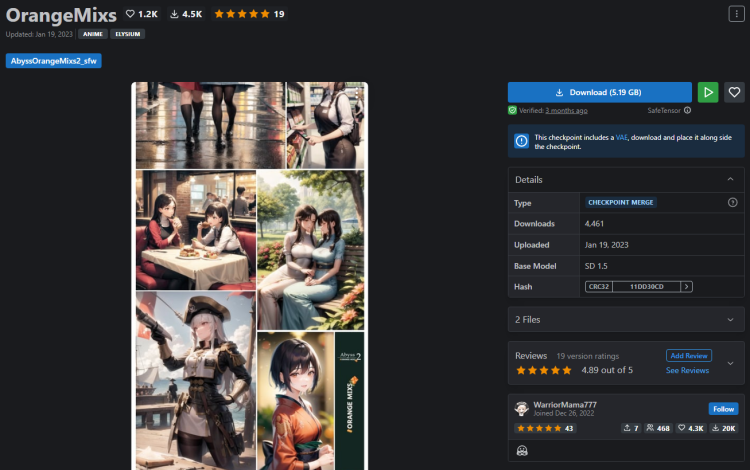
Task: Open the See Reviews link
Action: pyautogui.click(x=687, y=370)
